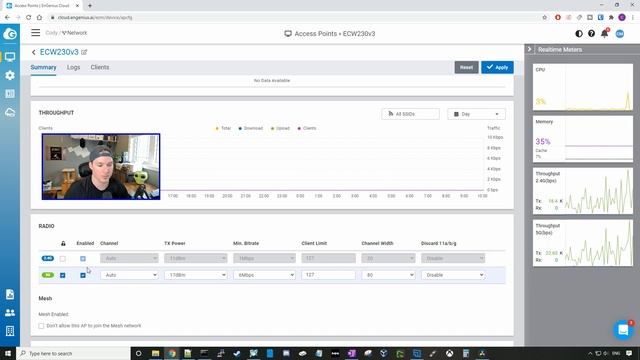Open the user account avatar

point(620,33)
